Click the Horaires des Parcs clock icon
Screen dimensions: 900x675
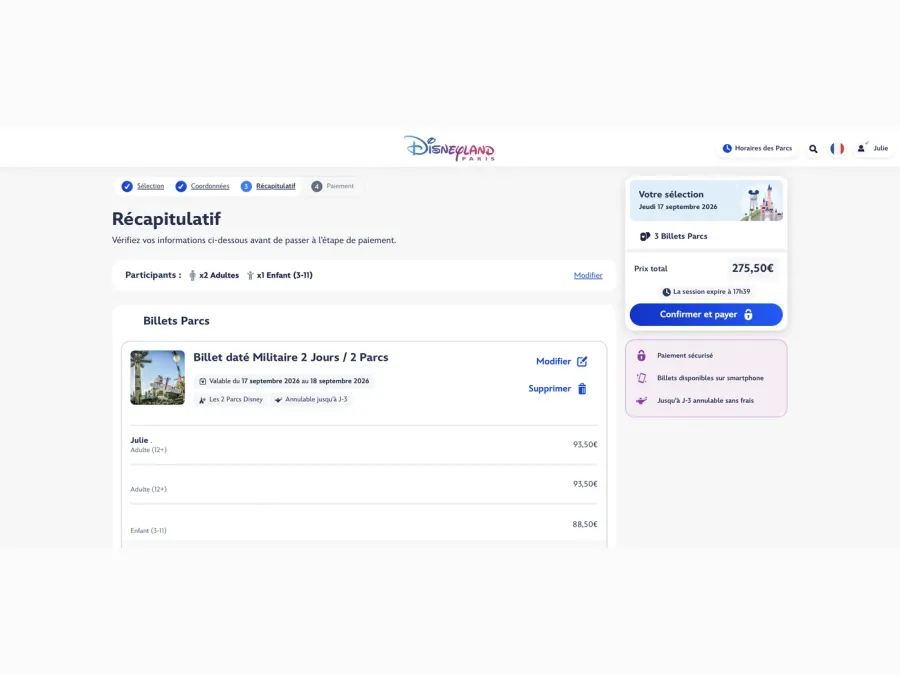point(727,148)
